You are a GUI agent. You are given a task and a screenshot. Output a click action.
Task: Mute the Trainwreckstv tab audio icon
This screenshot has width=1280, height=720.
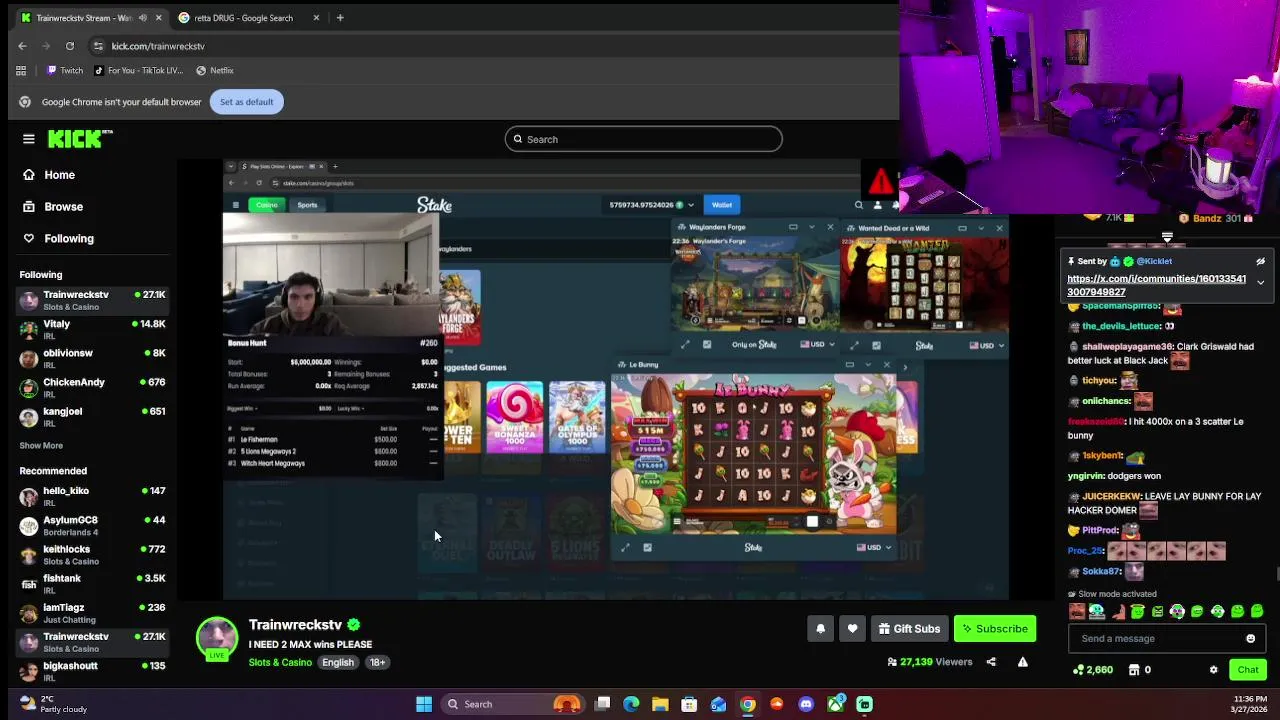[x=142, y=18]
